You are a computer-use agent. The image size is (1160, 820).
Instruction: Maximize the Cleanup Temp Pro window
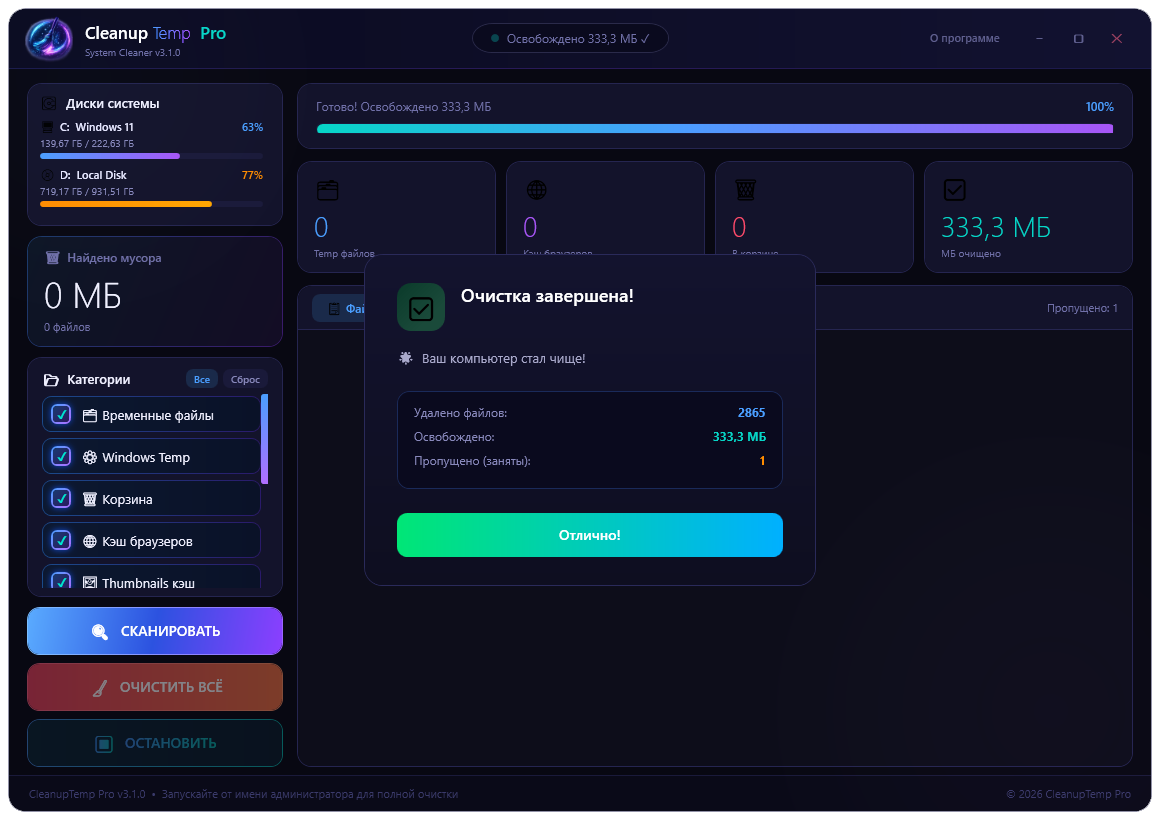1078,38
